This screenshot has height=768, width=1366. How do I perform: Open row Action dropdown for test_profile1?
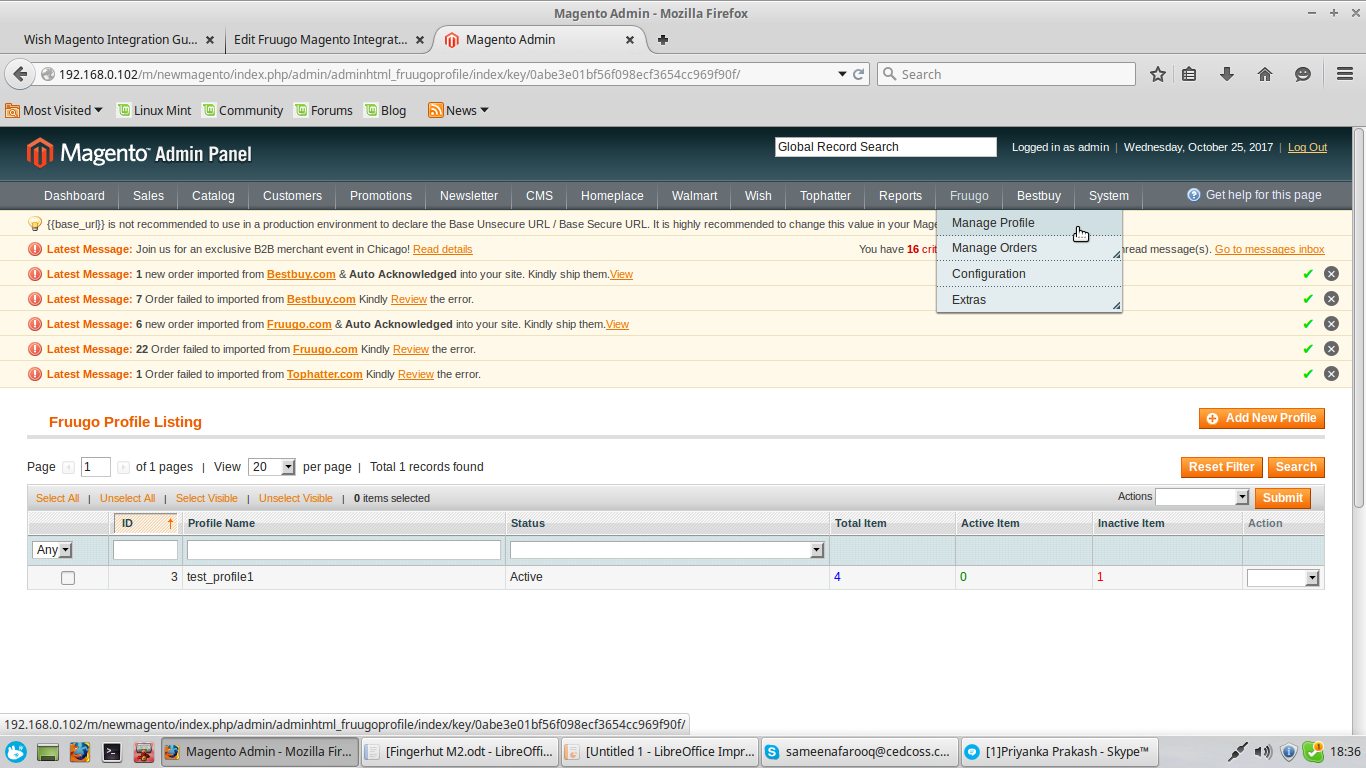(x=1283, y=578)
